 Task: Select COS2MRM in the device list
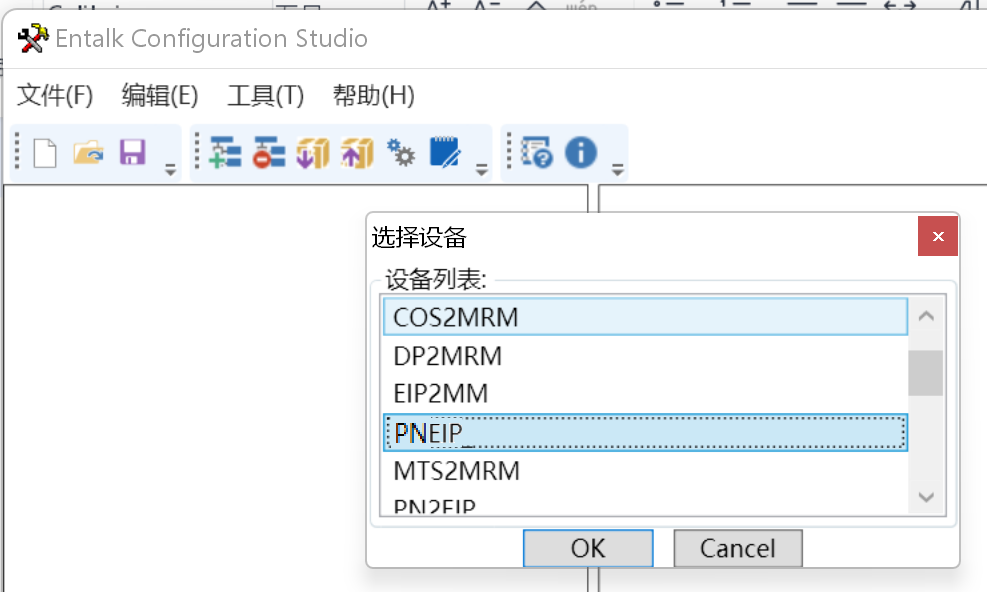645,317
